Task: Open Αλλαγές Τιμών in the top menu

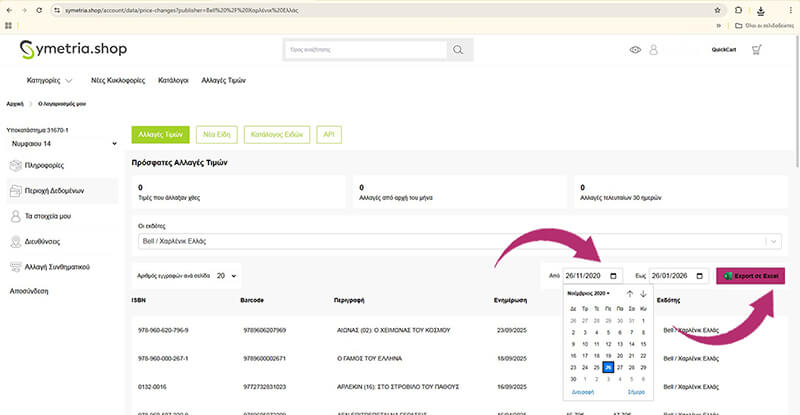Action: point(223,80)
